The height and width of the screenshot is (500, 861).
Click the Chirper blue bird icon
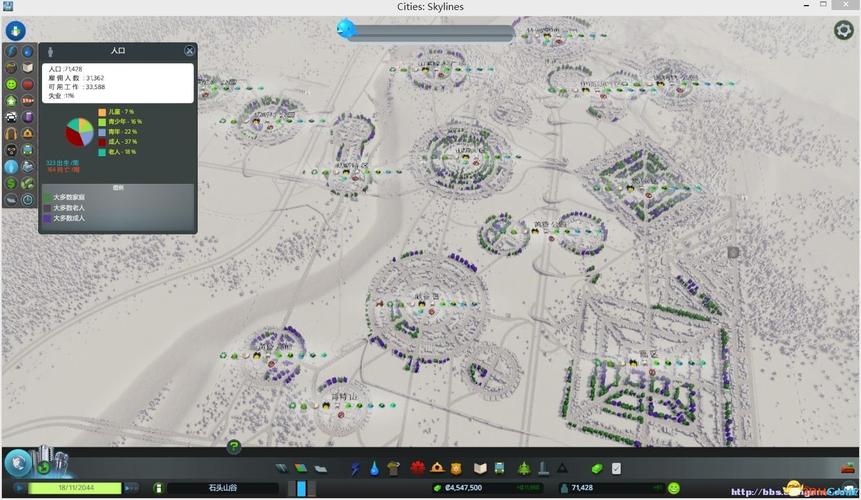click(x=346, y=29)
